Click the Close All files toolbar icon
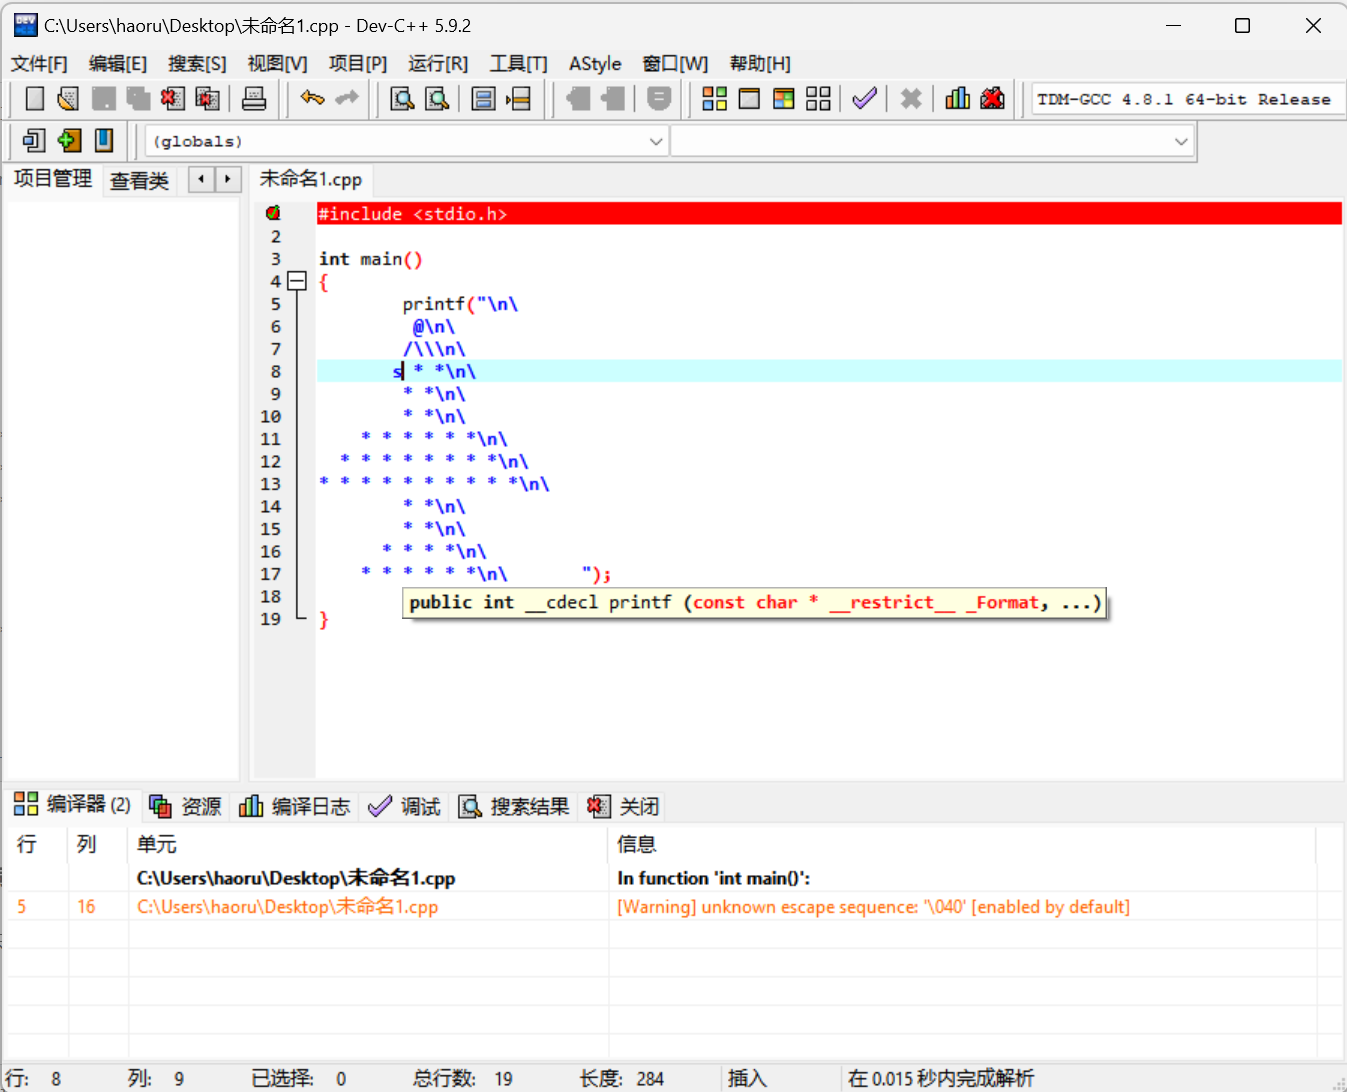The width and height of the screenshot is (1347, 1092). [208, 98]
